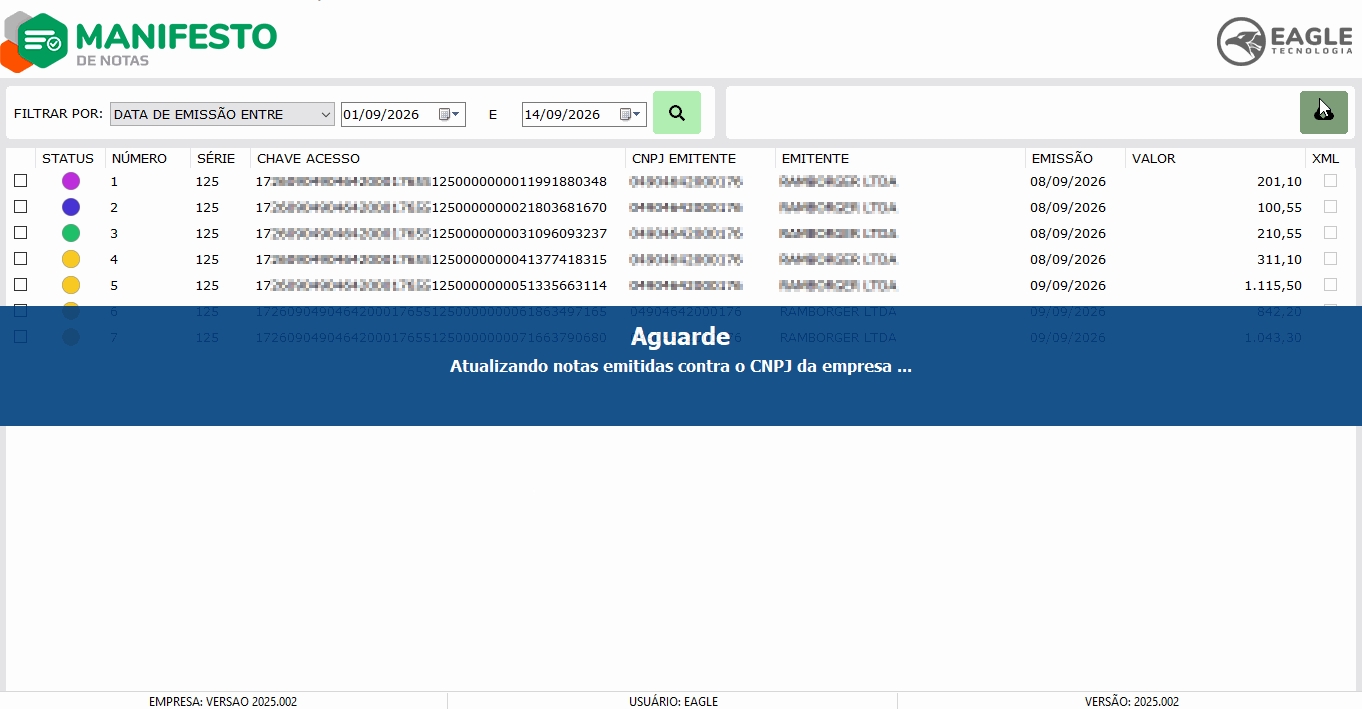Image resolution: width=1362 pixels, height=709 pixels.
Task: Click the STATUS column header
Action: click(68, 158)
